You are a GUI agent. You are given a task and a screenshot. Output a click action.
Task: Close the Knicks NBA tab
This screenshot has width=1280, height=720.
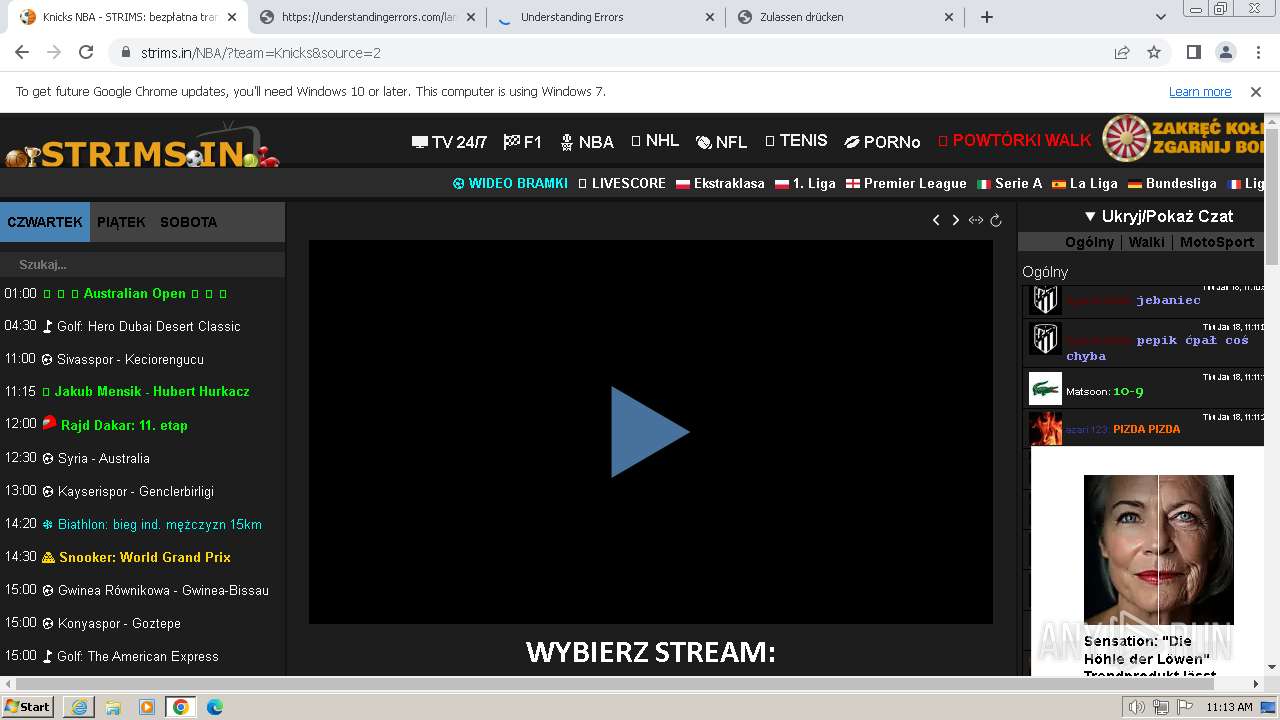232,17
